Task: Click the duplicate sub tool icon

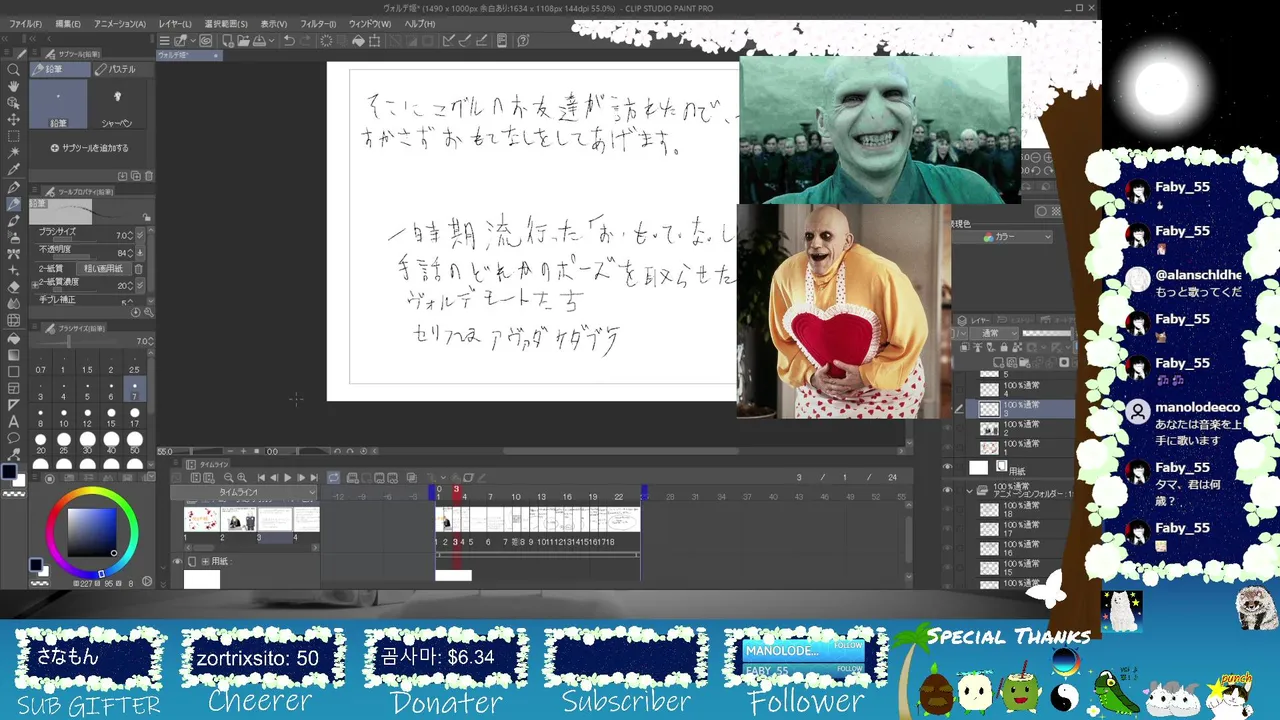Action: tap(136, 176)
